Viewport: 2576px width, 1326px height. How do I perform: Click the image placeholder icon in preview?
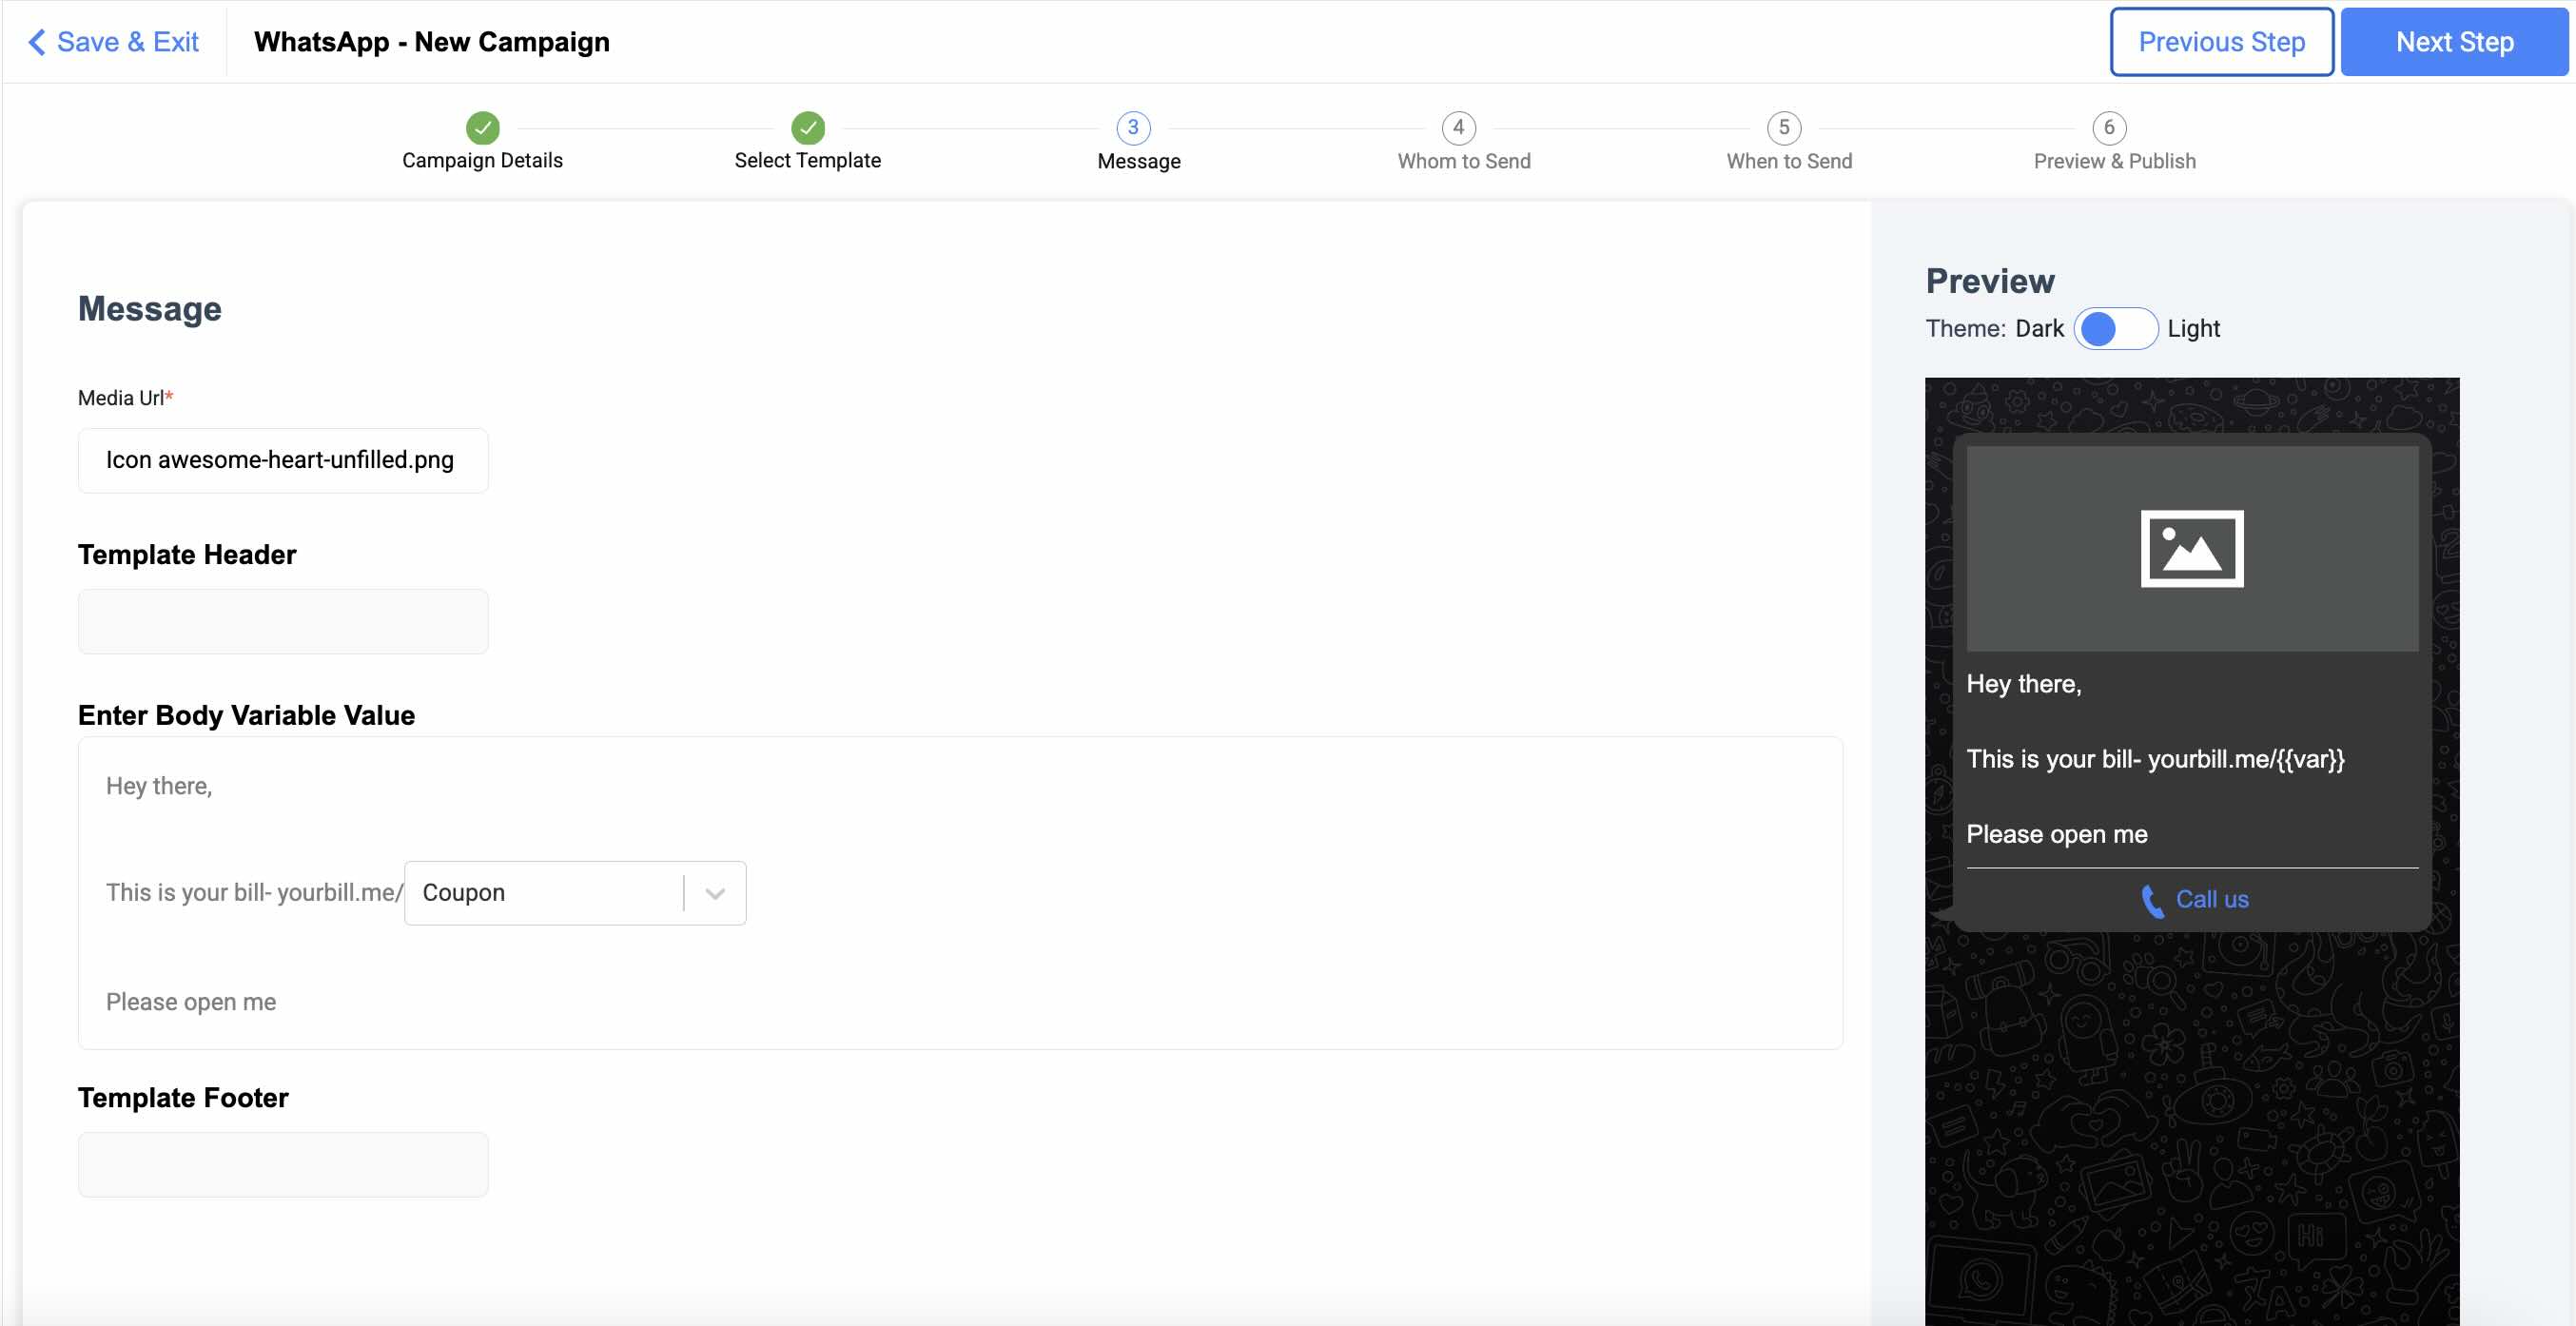click(x=2191, y=549)
